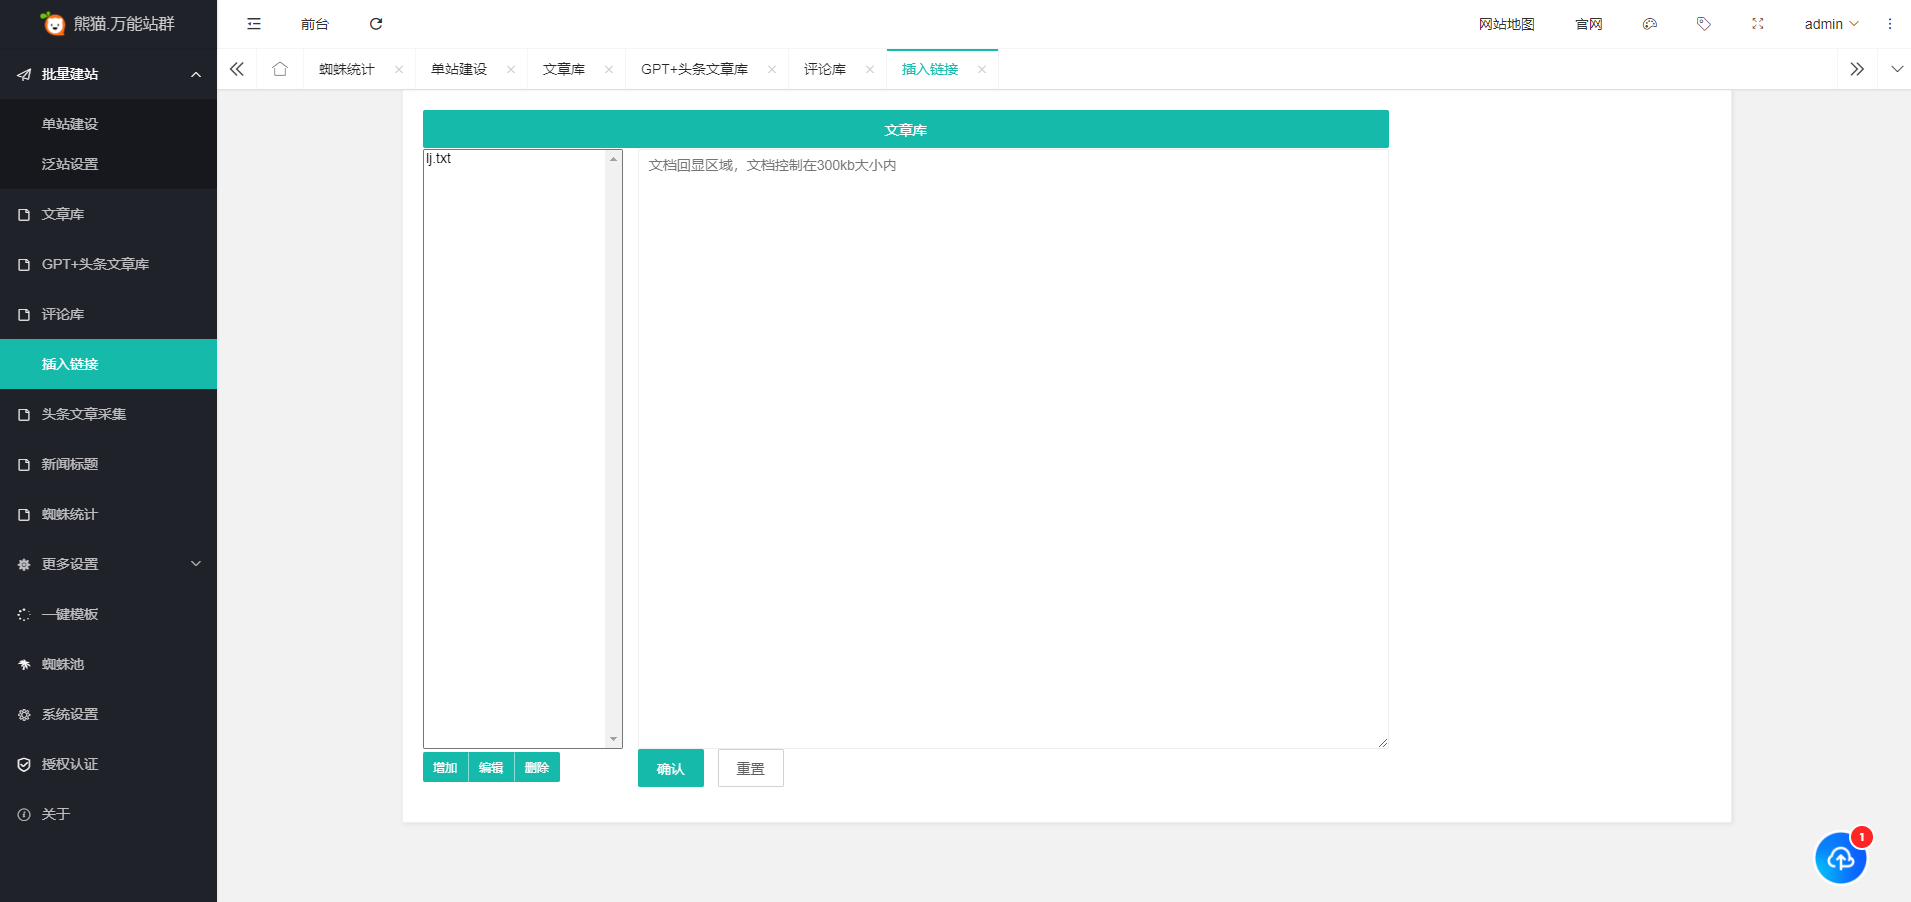Close the 评论库 tab

coord(870,69)
